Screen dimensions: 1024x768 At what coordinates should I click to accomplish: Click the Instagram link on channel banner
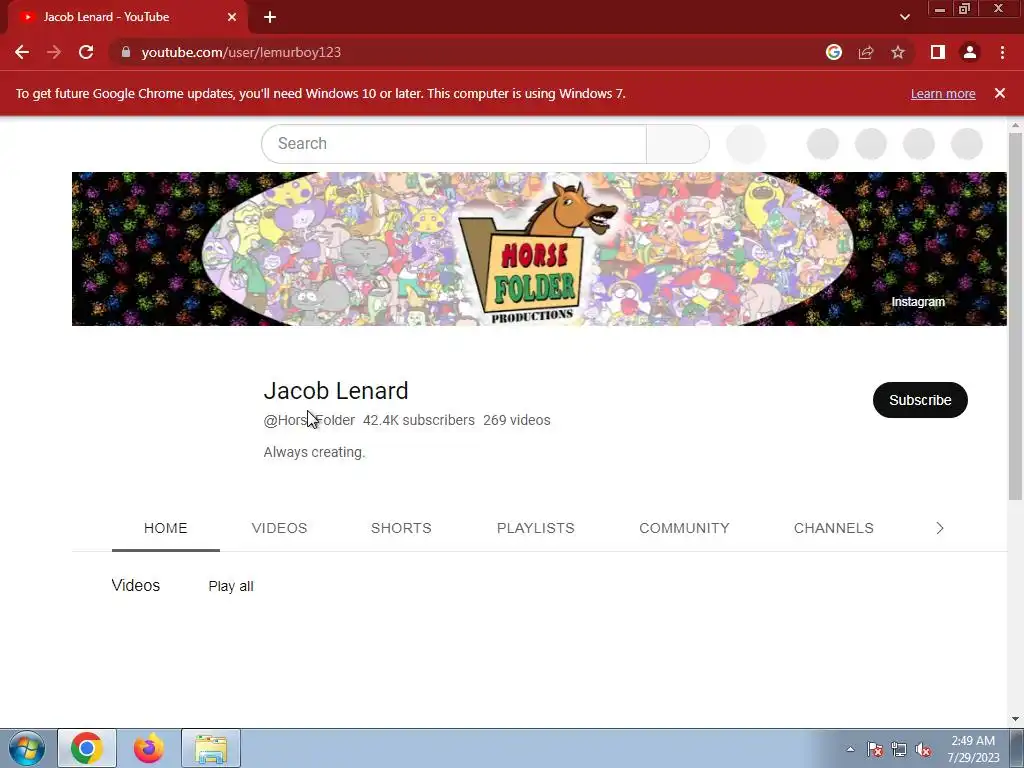coord(918,302)
